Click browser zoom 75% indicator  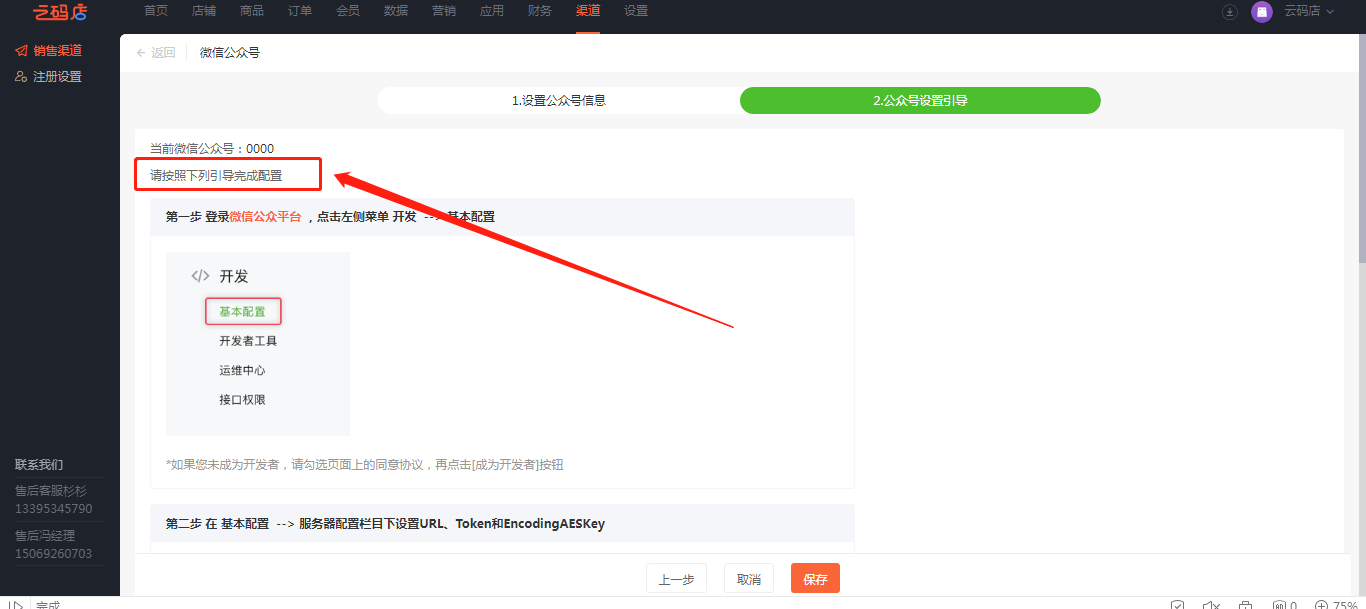point(1336,604)
